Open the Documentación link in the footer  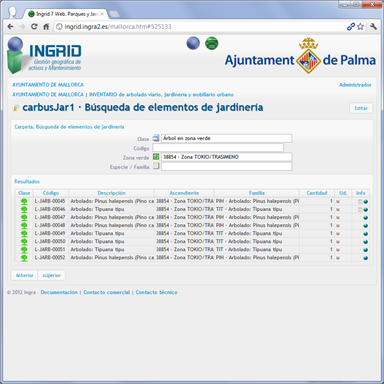click(x=59, y=292)
